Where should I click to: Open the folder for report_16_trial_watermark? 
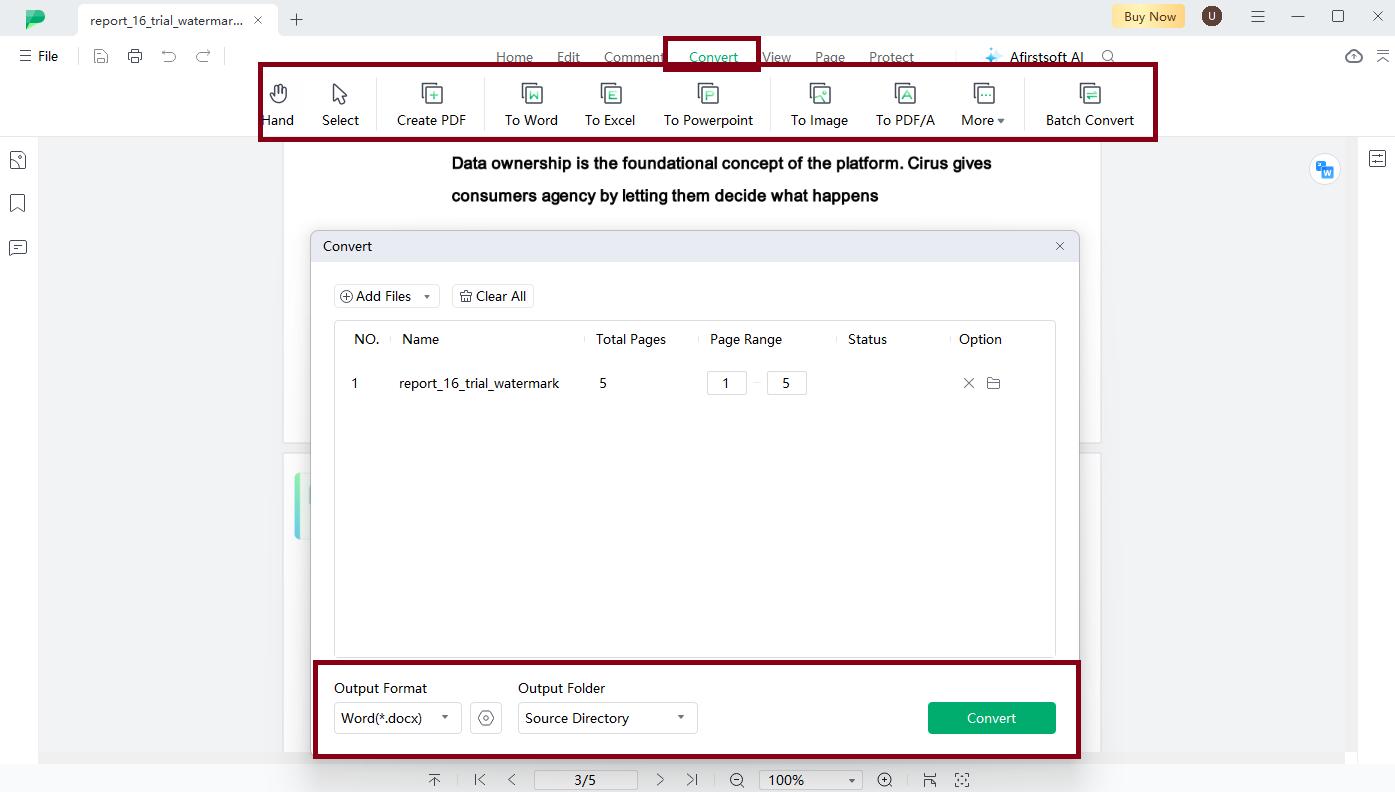(993, 383)
